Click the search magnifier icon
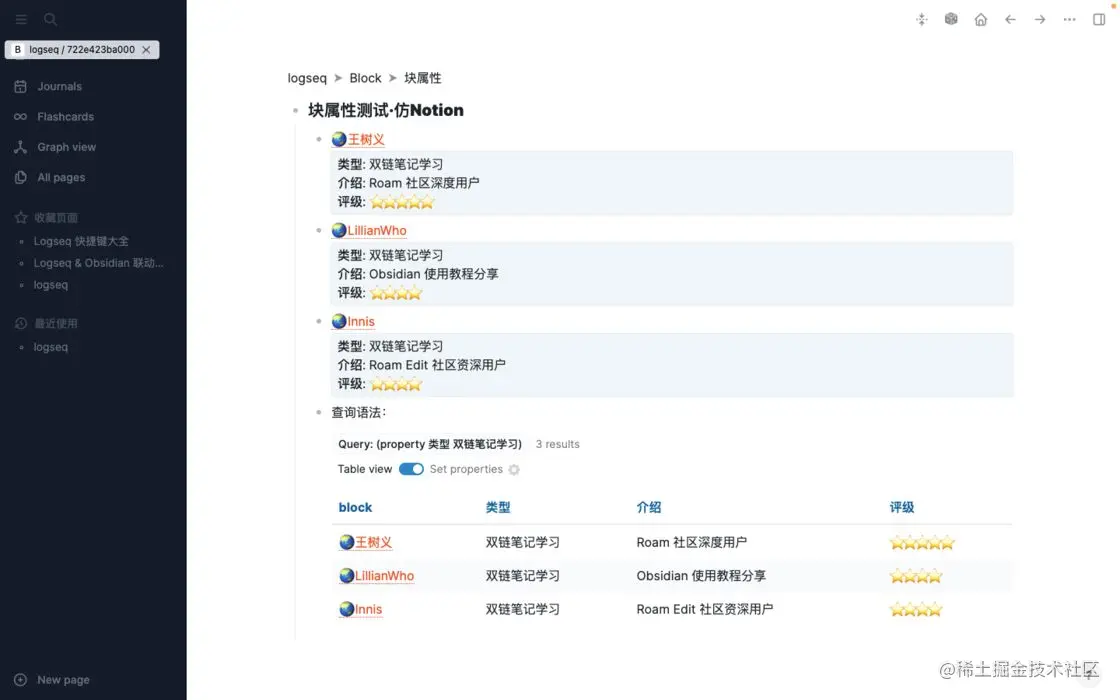This screenshot has width=1120, height=700. coord(50,19)
